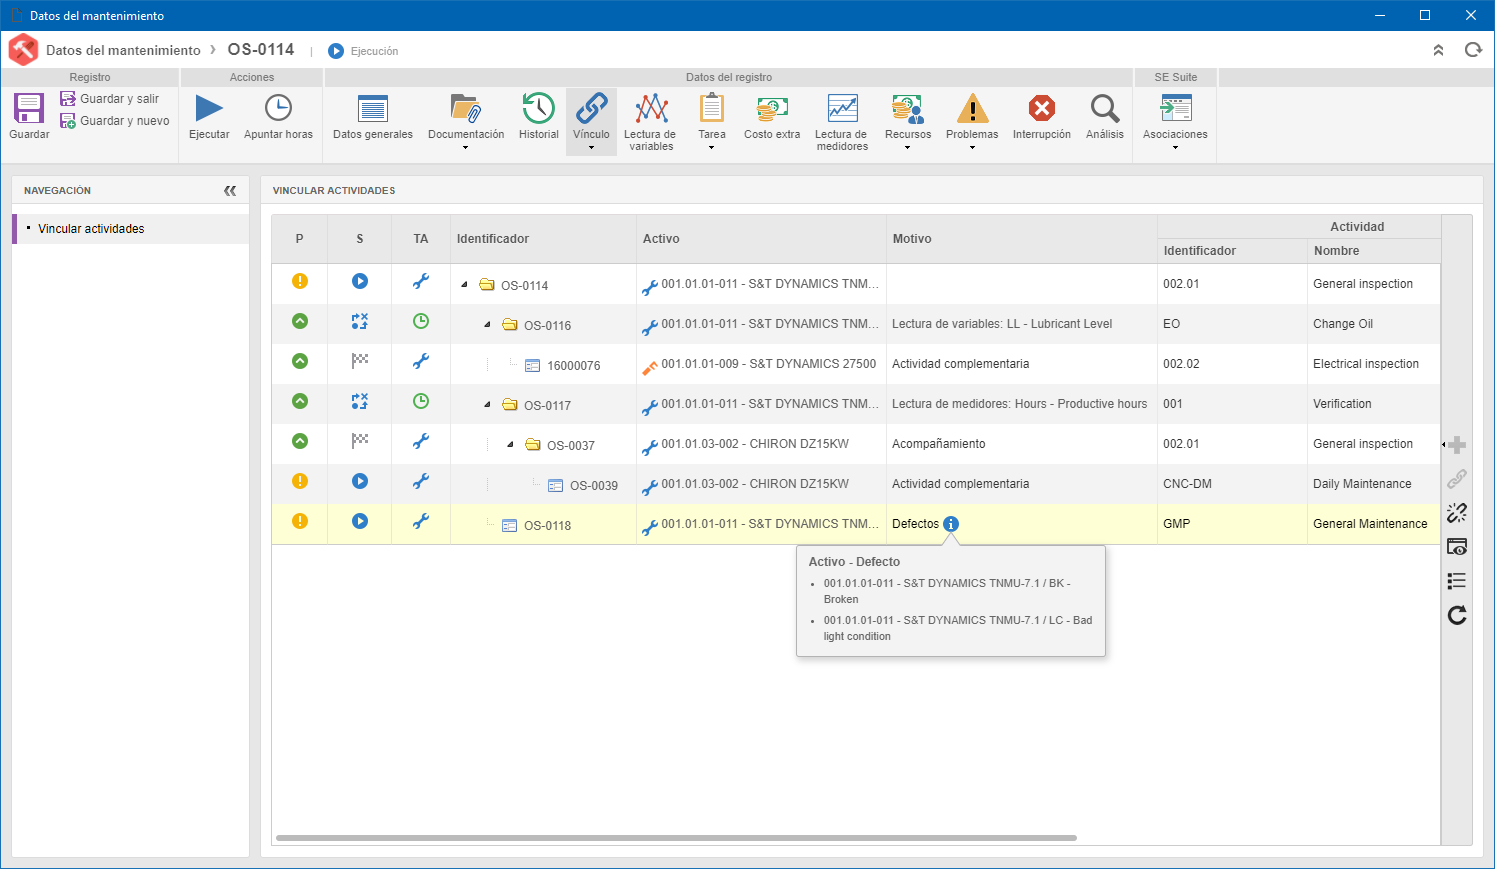Click the Guardar save icon
Image resolution: width=1495 pixels, height=869 pixels.
pos(29,108)
